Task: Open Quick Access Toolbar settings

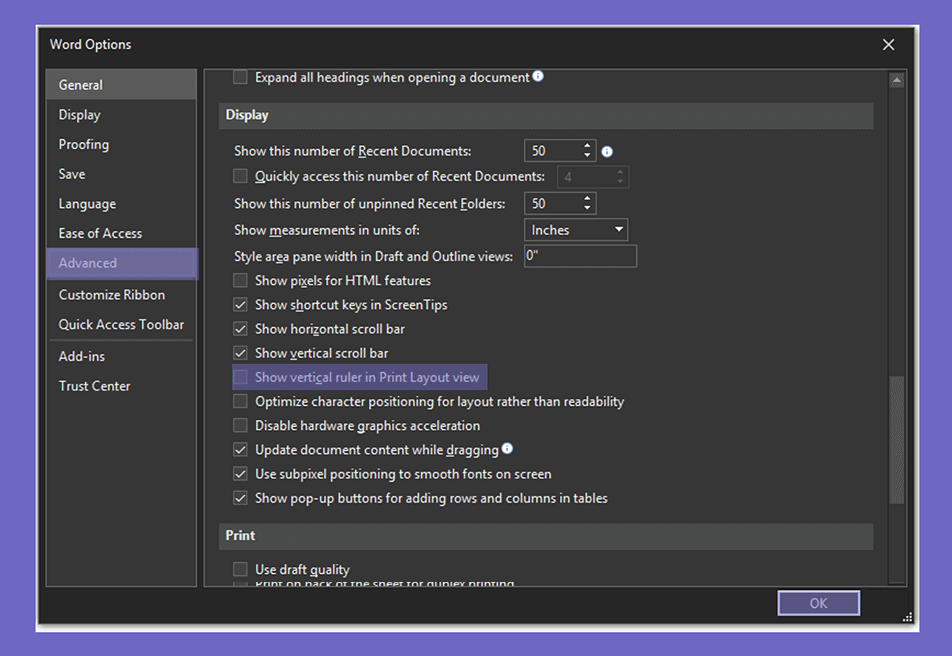Action: pos(121,324)
